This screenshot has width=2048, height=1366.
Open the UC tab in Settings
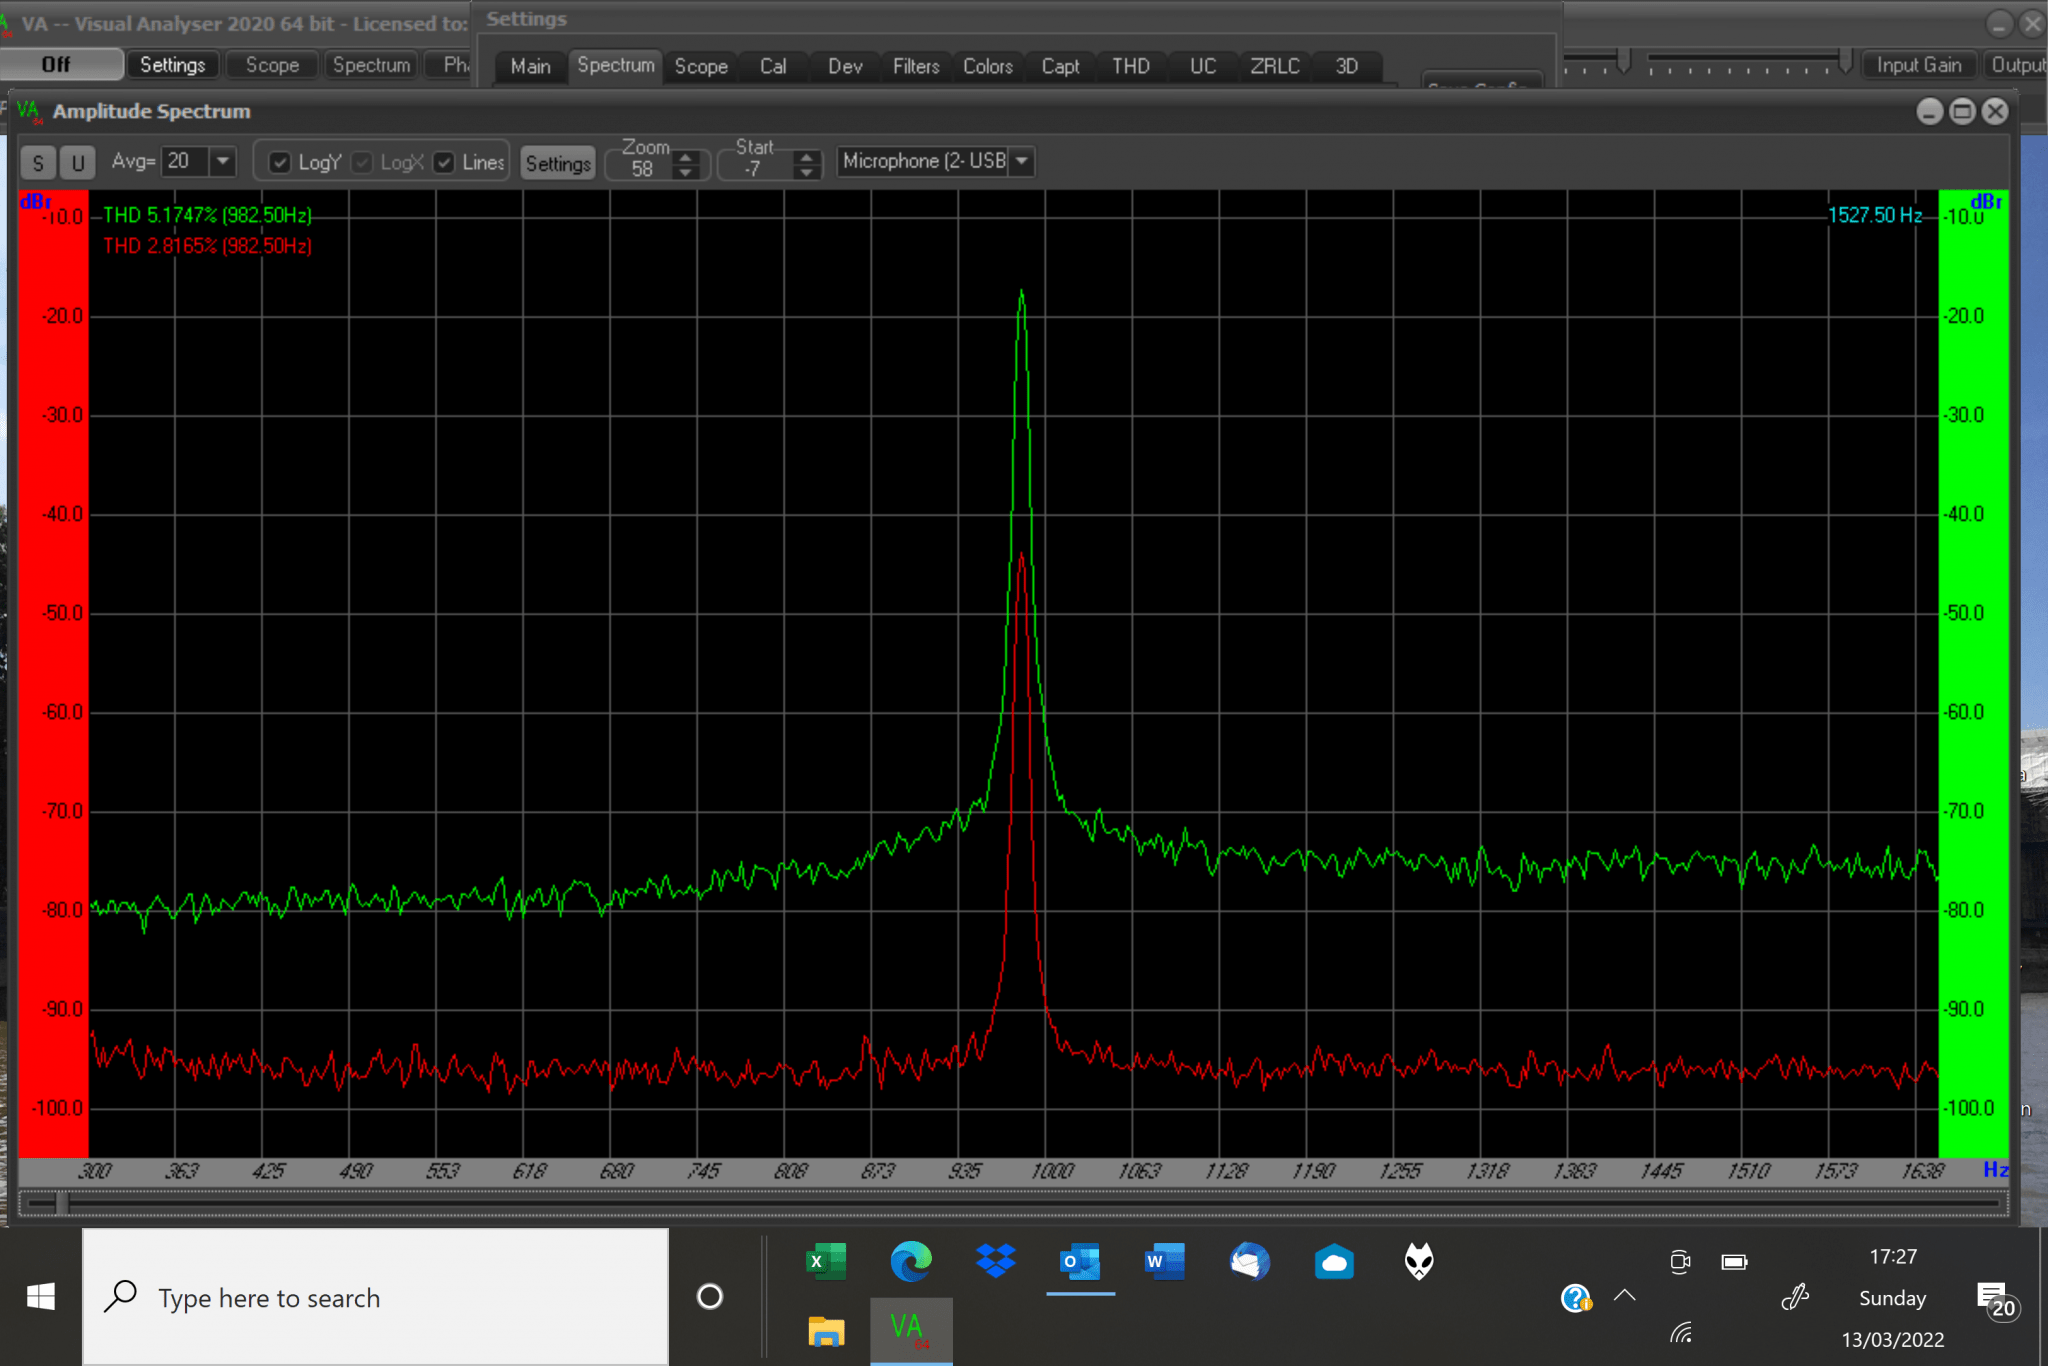(x=1203, y=66)
